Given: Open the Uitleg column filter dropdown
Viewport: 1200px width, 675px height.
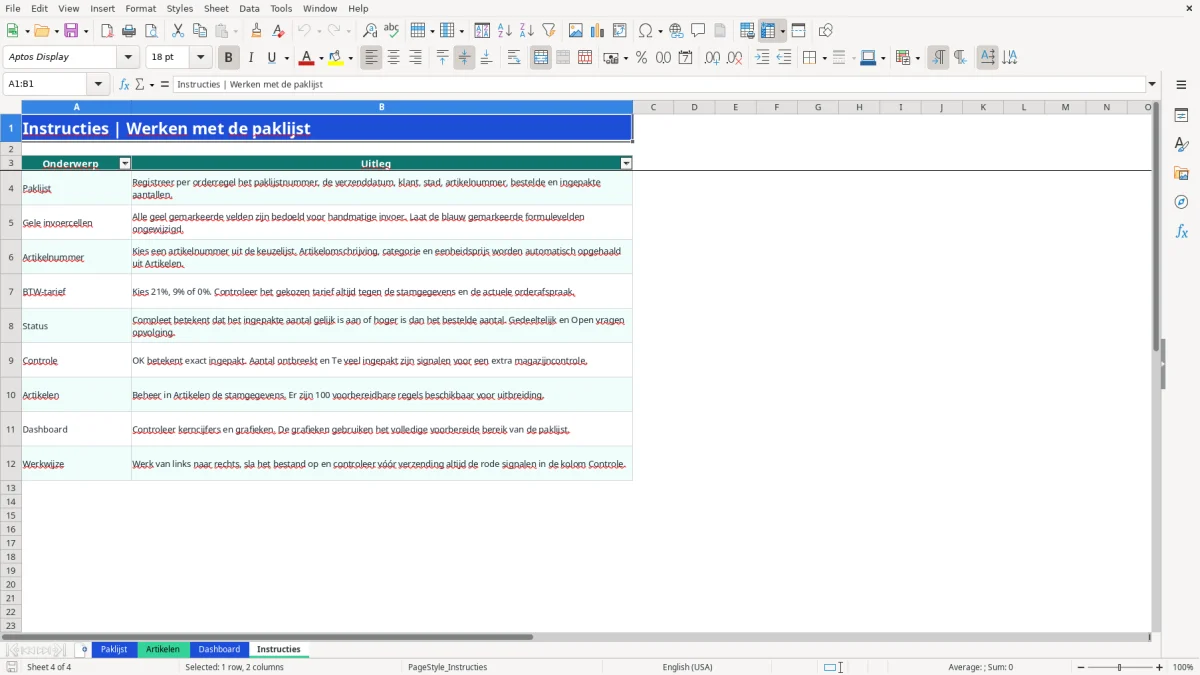Looking at the screenshot, I should click(x=626, y=163).
